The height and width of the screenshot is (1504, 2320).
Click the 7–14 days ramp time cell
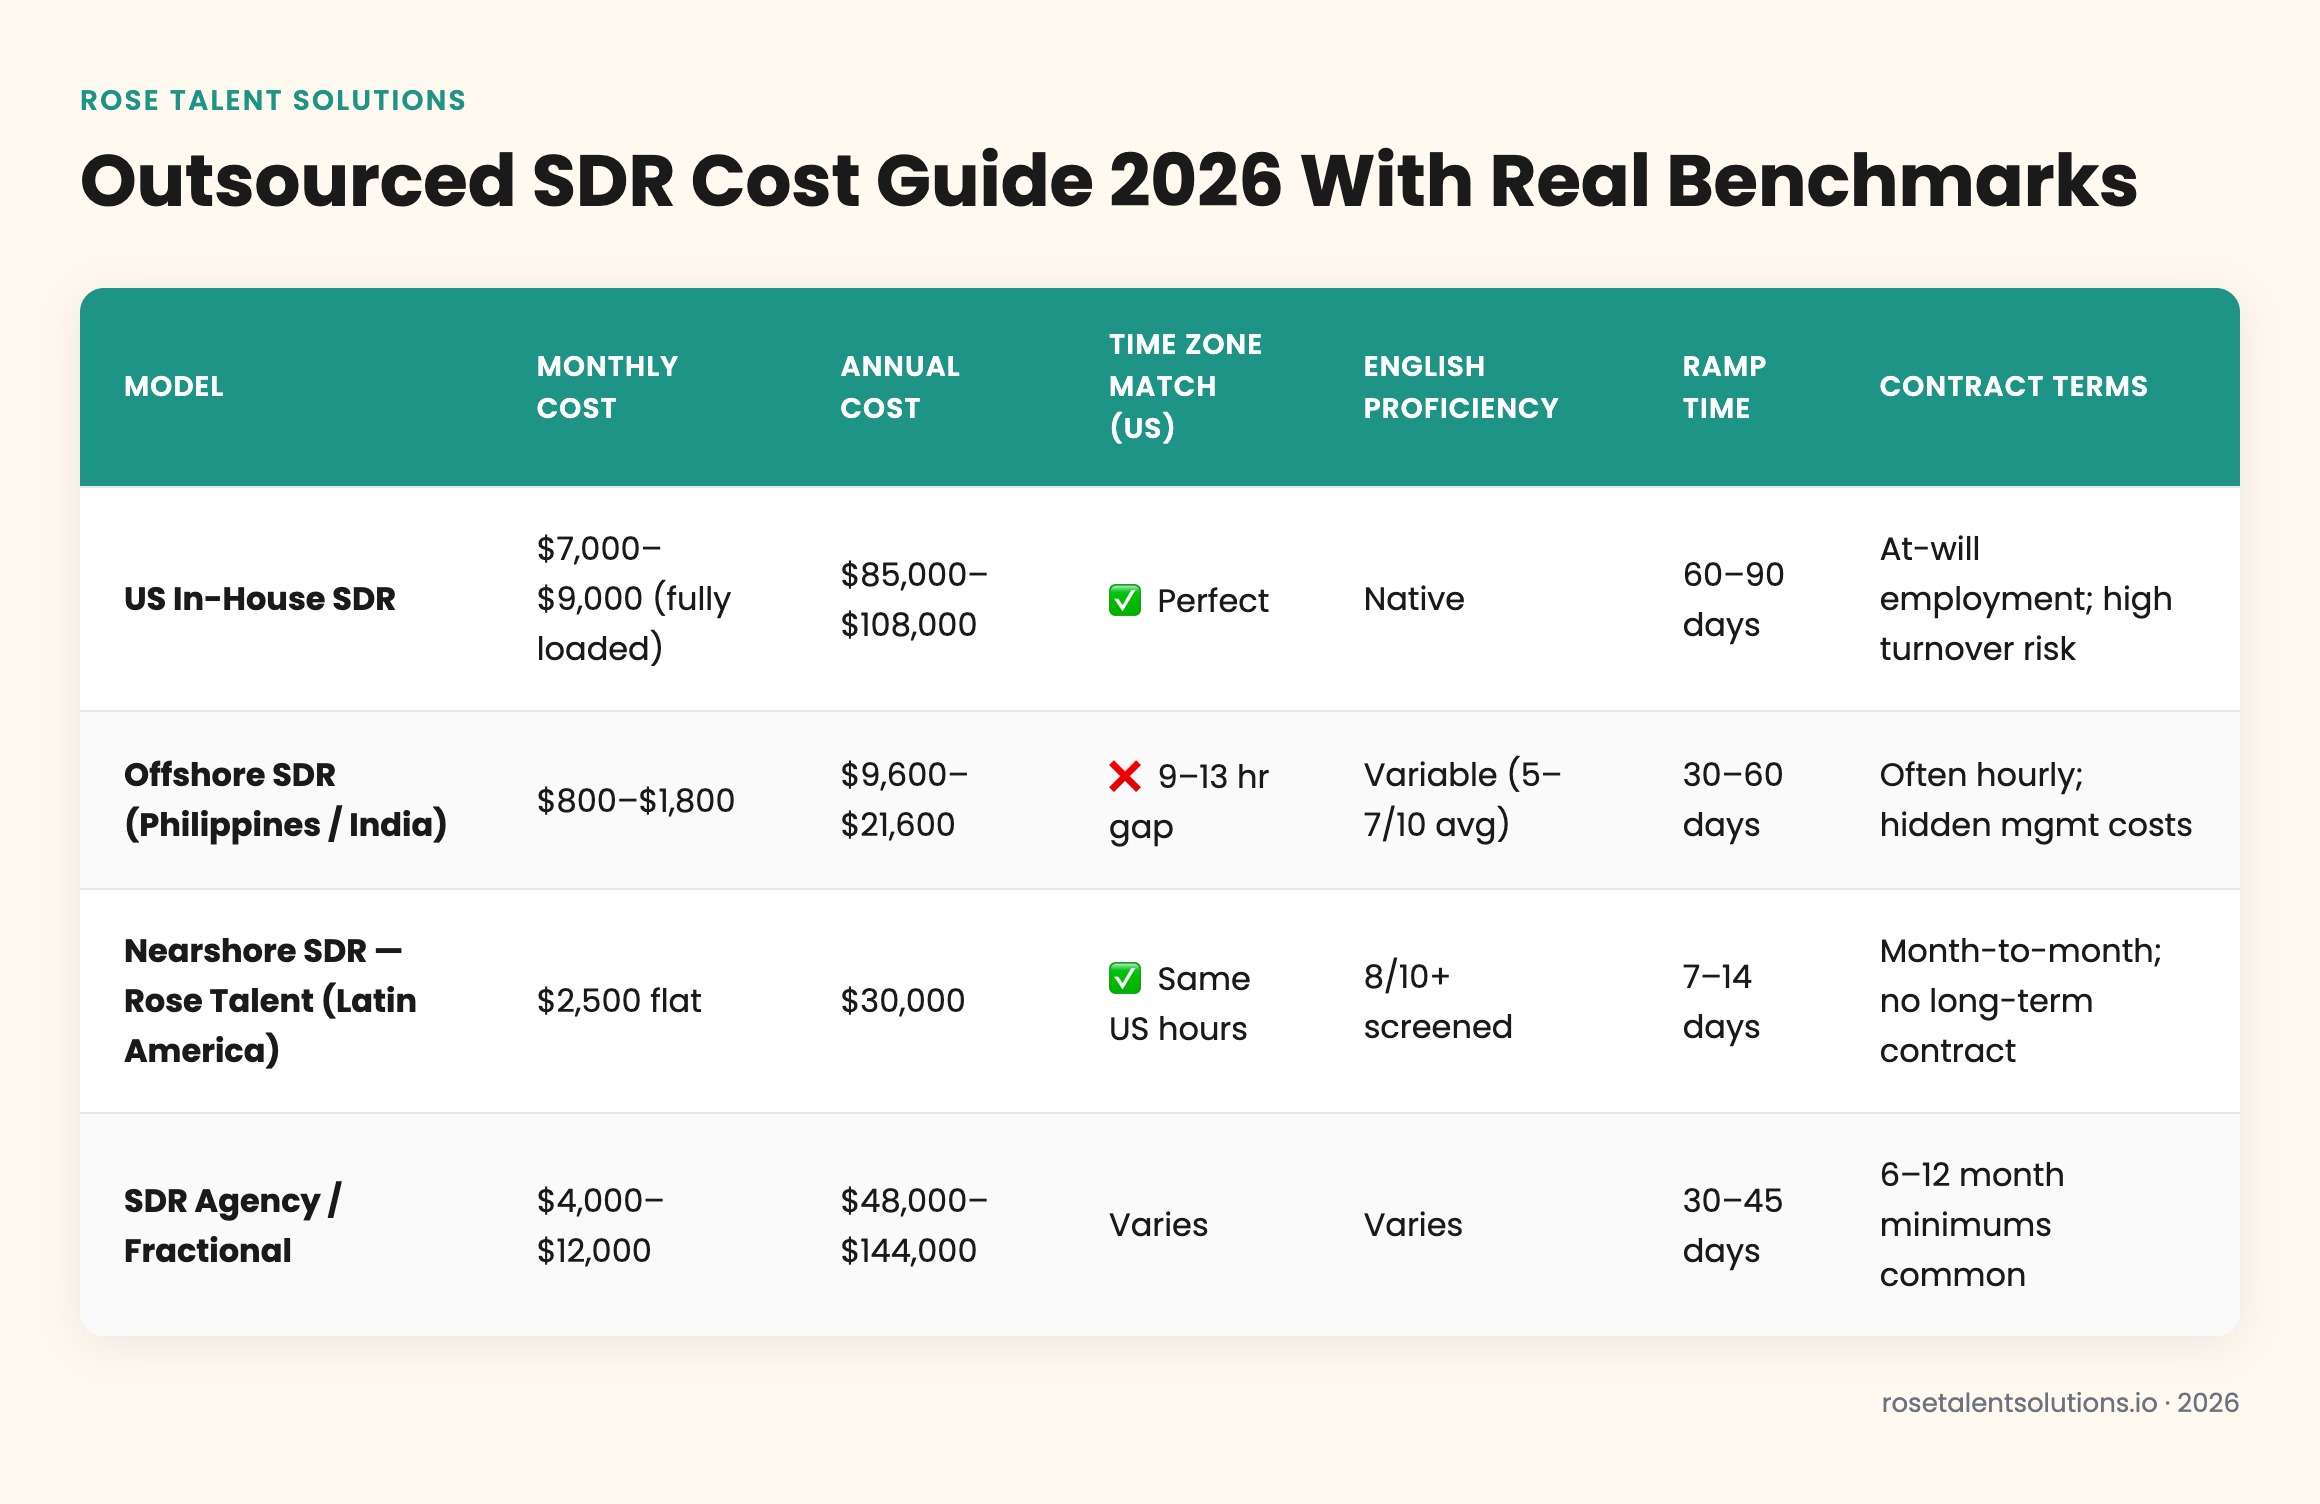click(x=1721, y=1001)
